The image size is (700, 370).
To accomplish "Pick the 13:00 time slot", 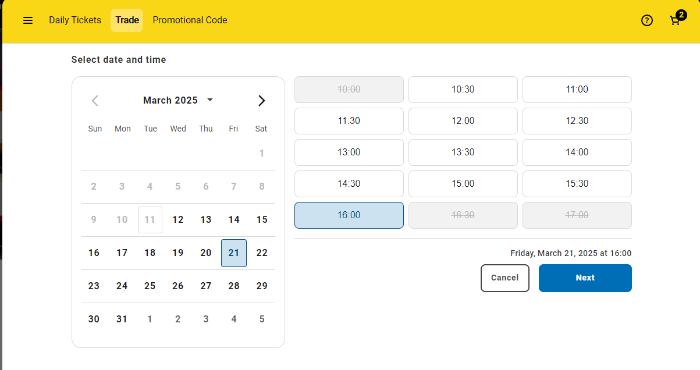I will [x=349, y=152].
